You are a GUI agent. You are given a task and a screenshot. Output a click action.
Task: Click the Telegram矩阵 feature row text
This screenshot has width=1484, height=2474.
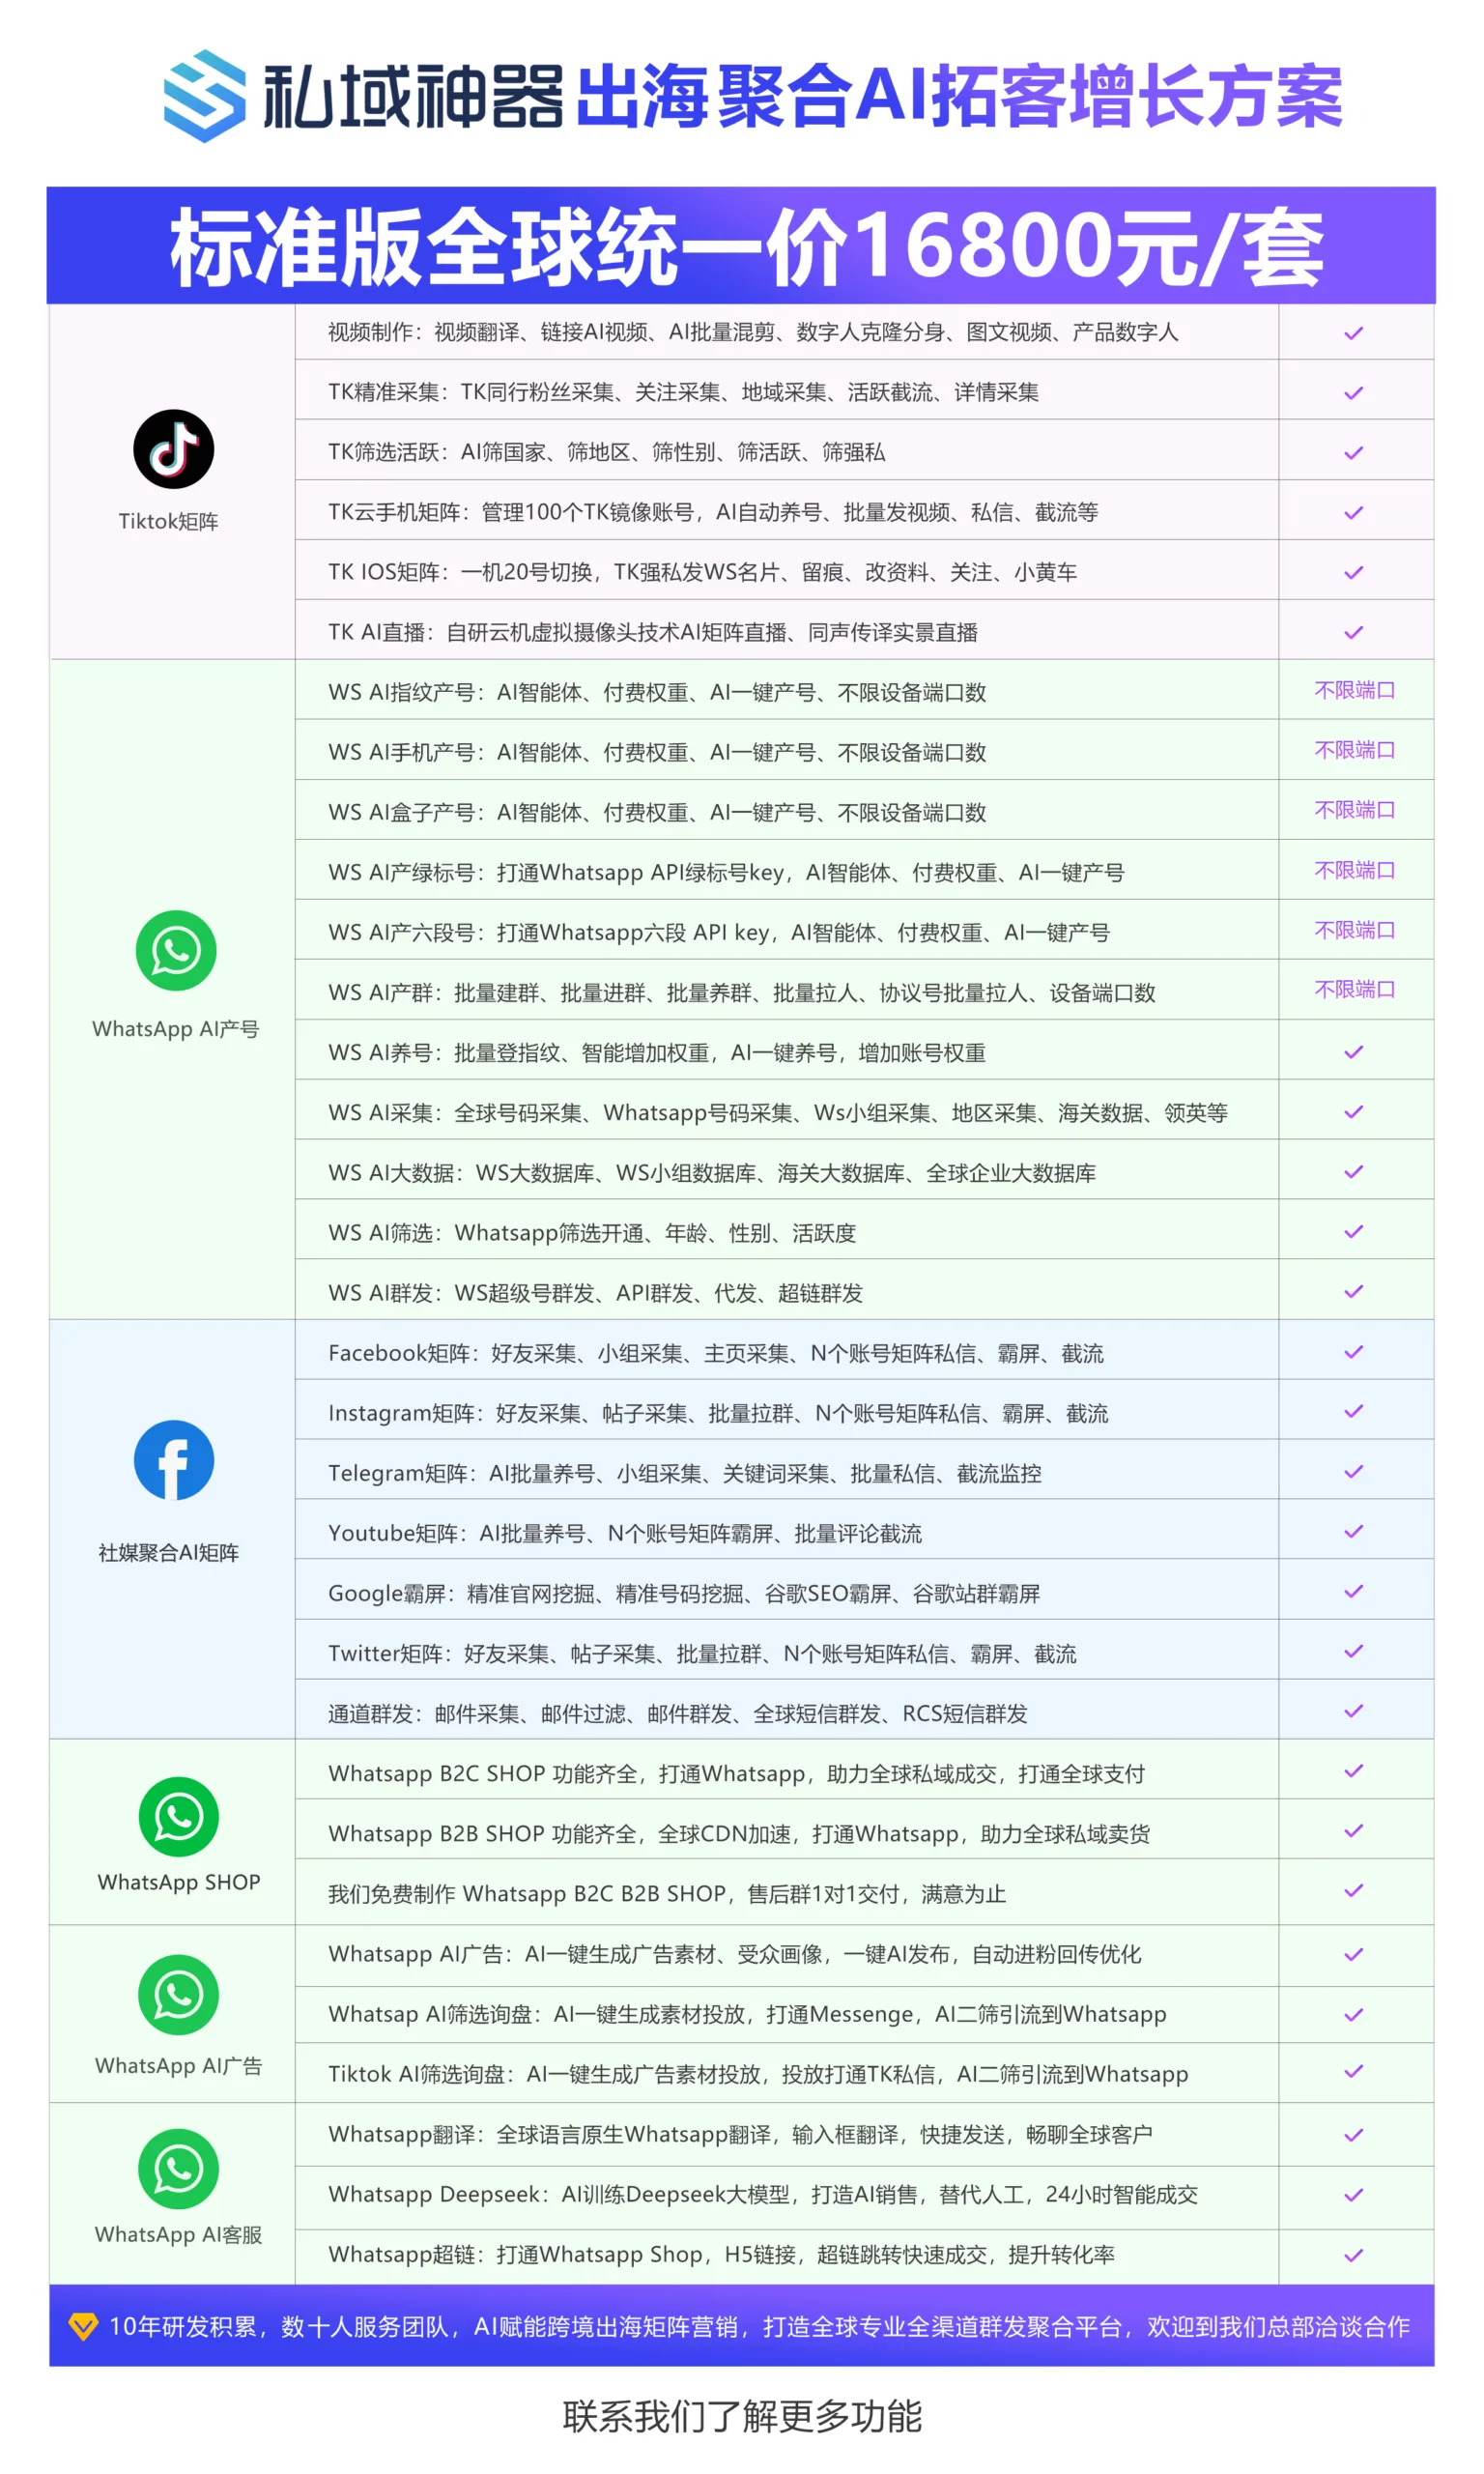684,1473
